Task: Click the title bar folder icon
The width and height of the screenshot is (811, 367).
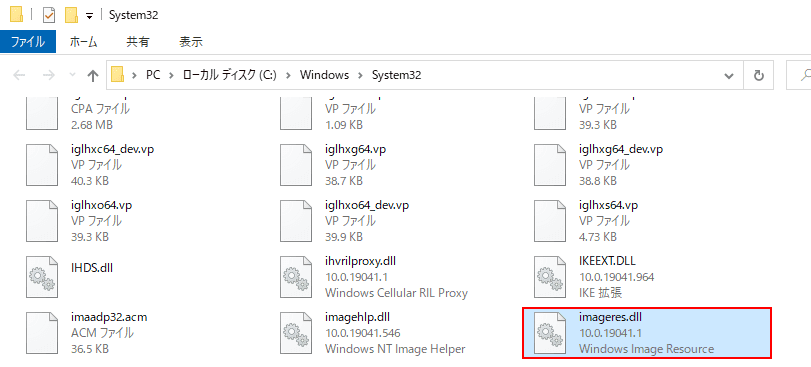Action: (17, 15)
